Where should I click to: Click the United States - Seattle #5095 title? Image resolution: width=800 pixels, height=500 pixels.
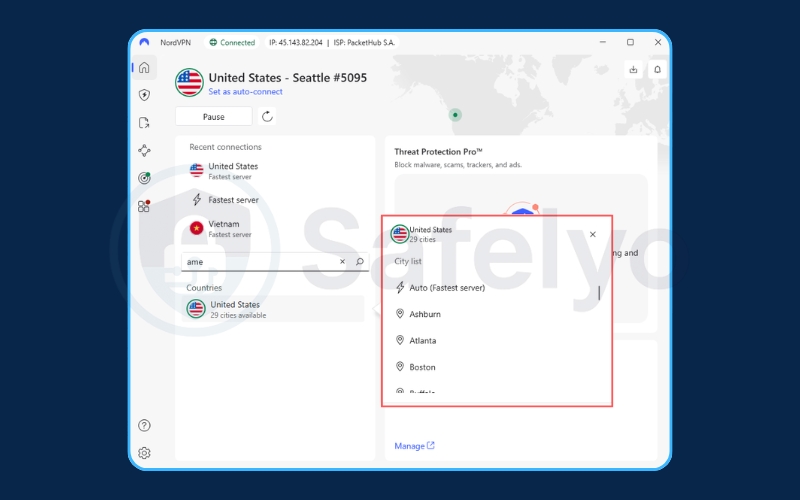(x=288, y=78)
